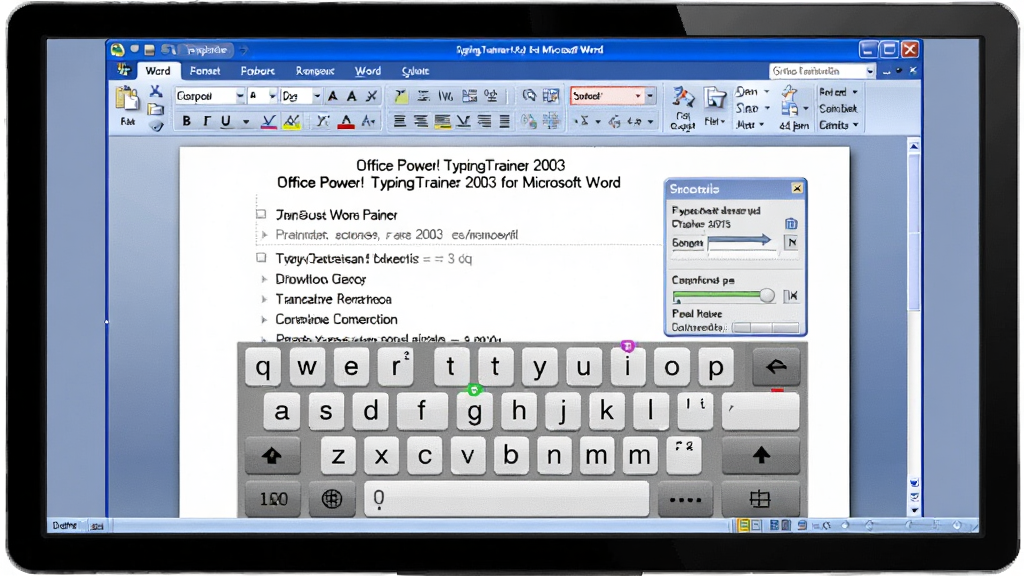Close the Sreontils side panel
This screenshot has width=1024, height=576.
point(797,188)
